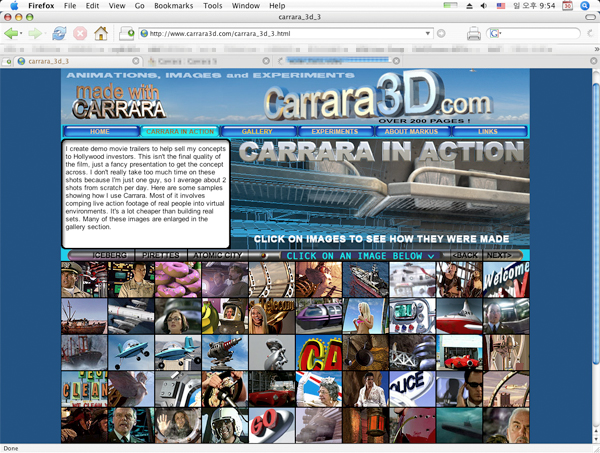Open the US flag input source menu
The width and height of the screenshot is (600, 453).
point(501,6)
